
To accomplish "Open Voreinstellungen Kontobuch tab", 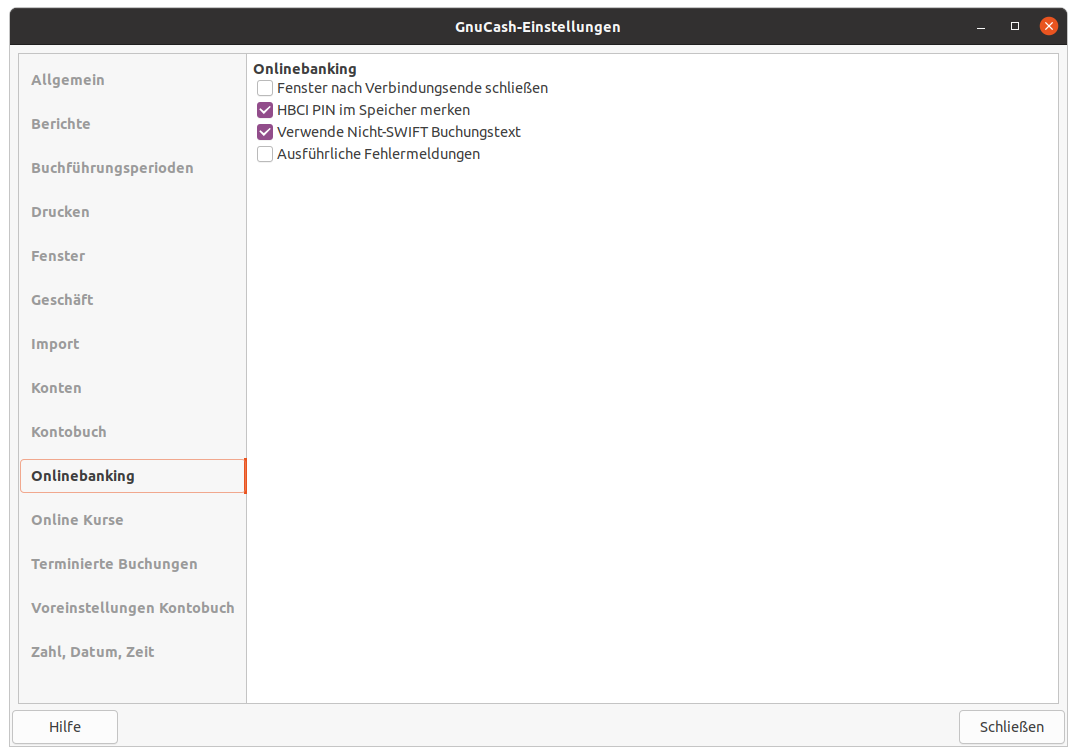I will pyautogui.click(x=132, y=608).
